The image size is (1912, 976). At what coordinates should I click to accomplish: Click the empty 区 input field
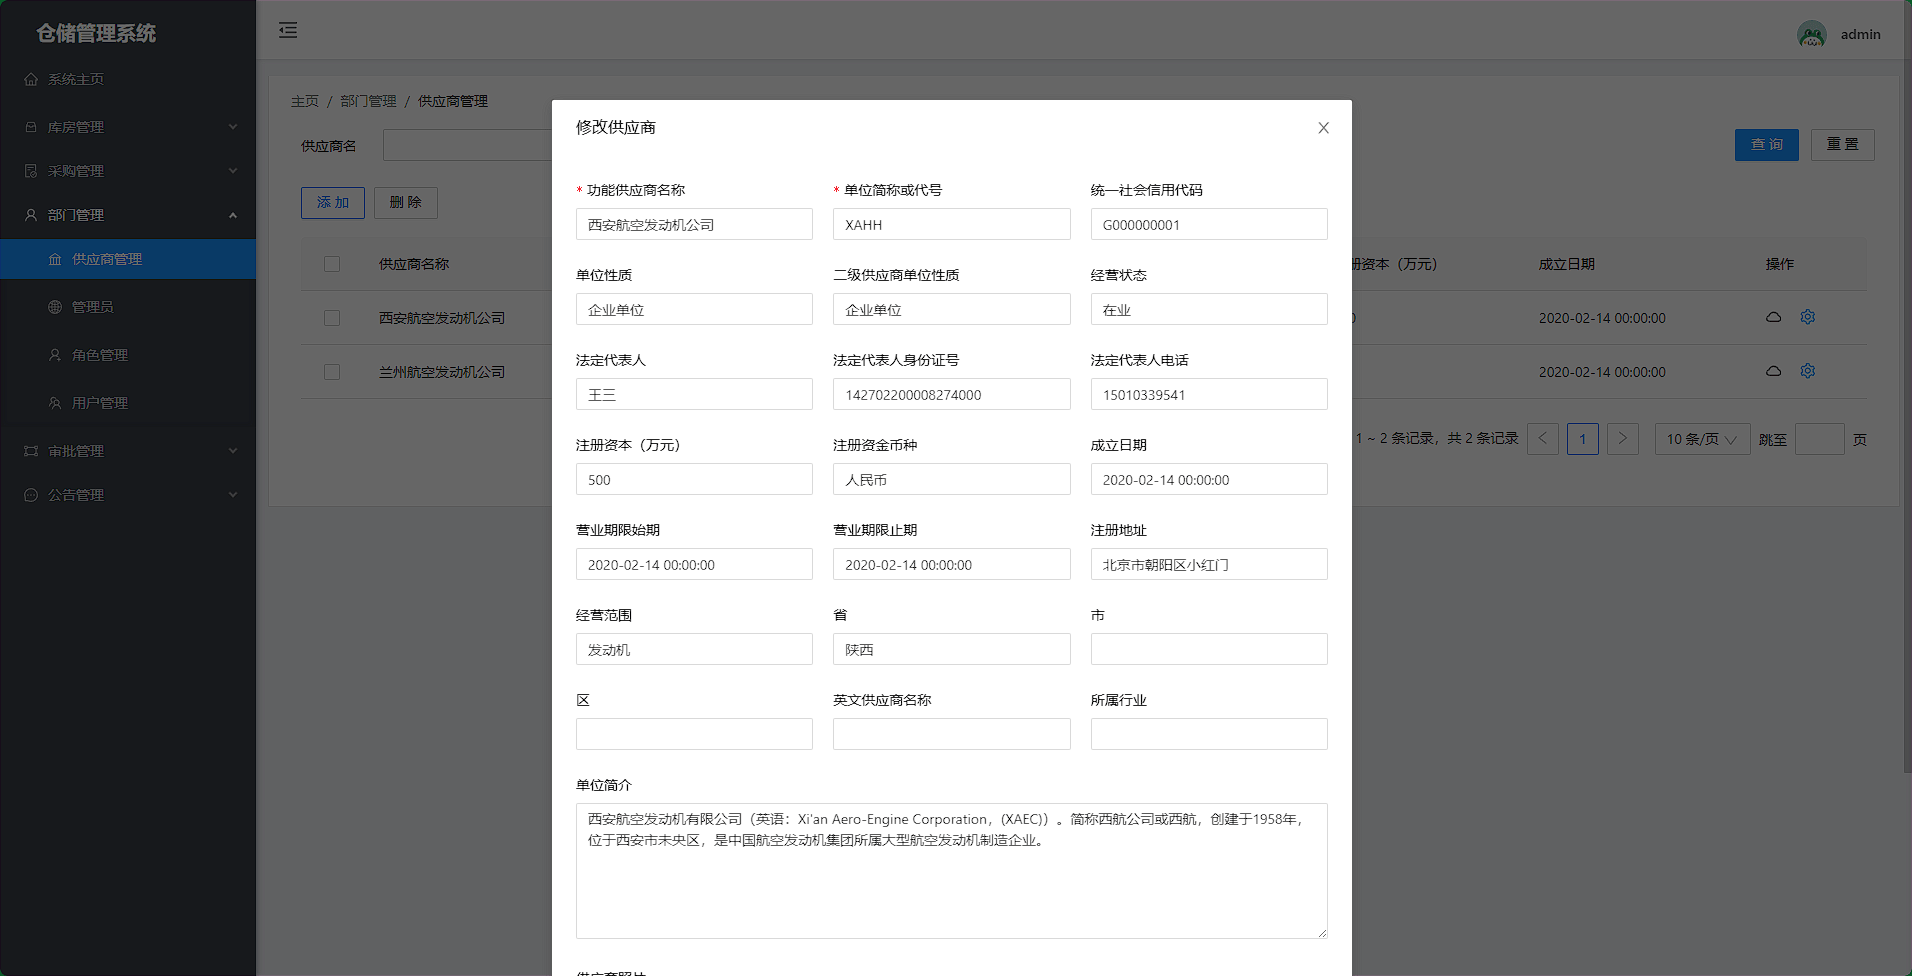point(694,734)
